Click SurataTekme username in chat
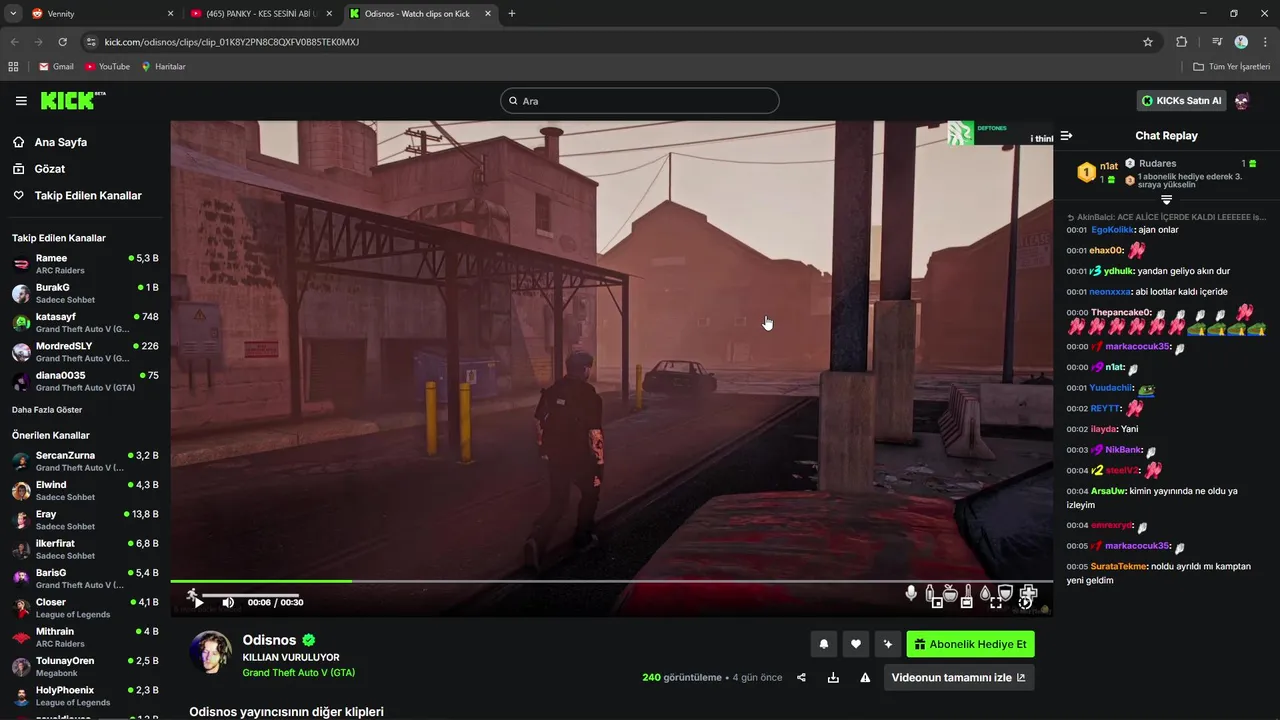This screenshot has width=1280, height=720. (1119, 566)
